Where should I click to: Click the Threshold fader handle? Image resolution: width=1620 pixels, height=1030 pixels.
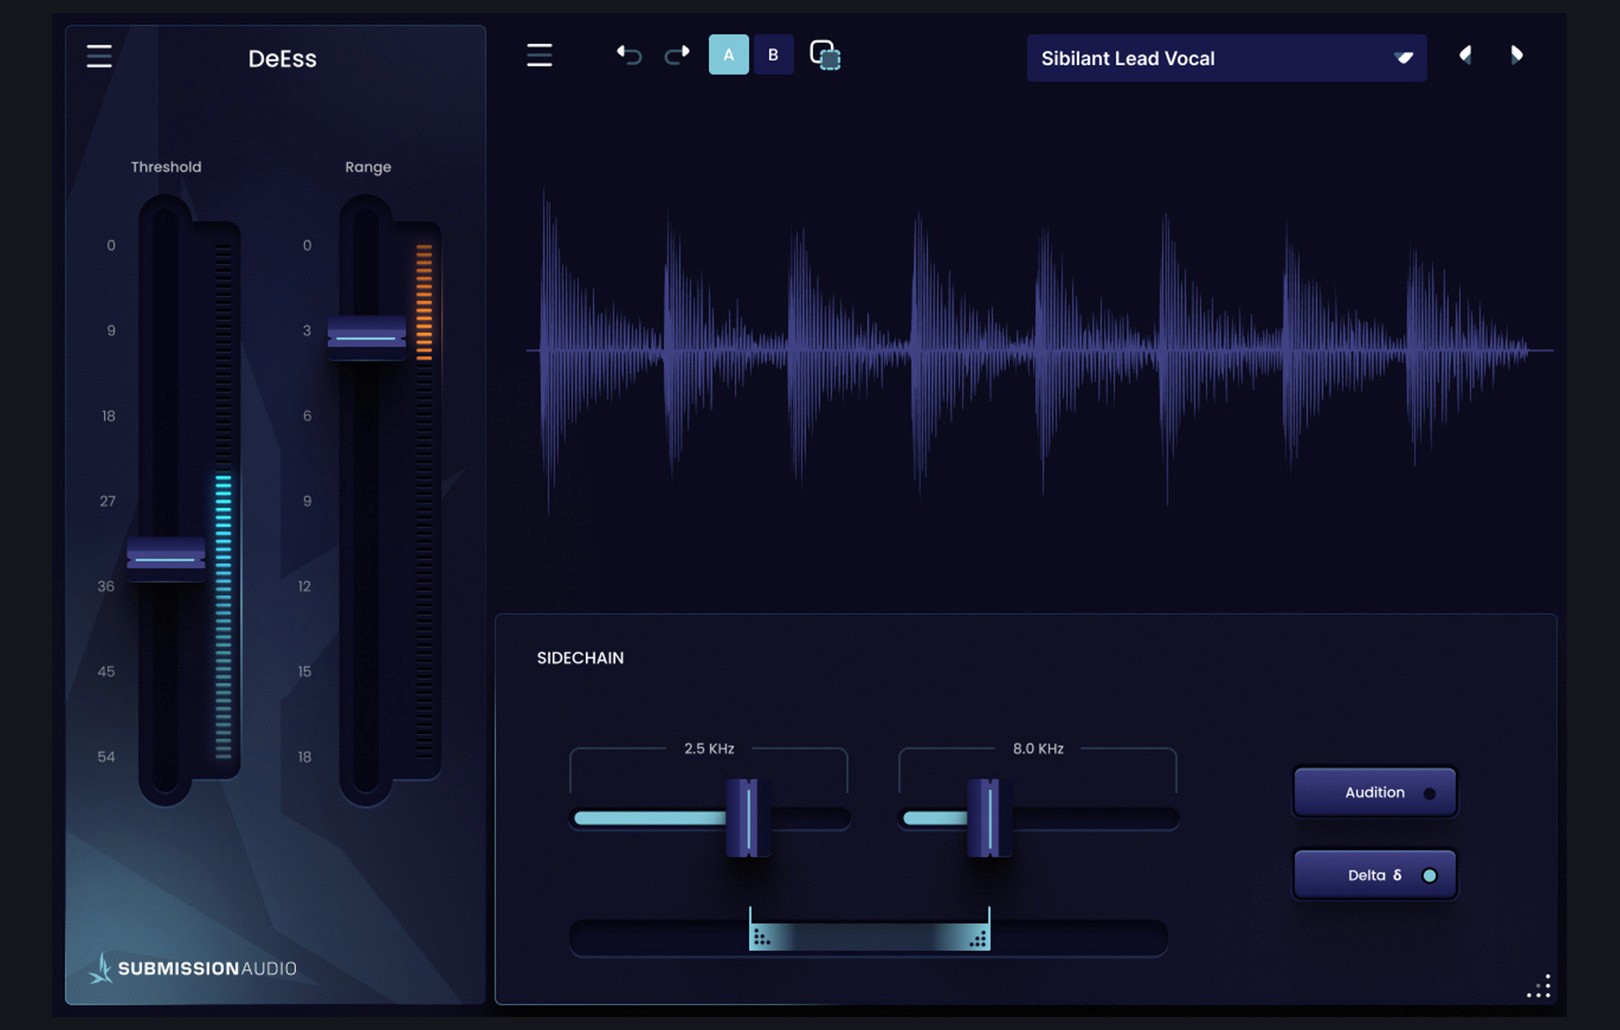(x=165, y=560)
